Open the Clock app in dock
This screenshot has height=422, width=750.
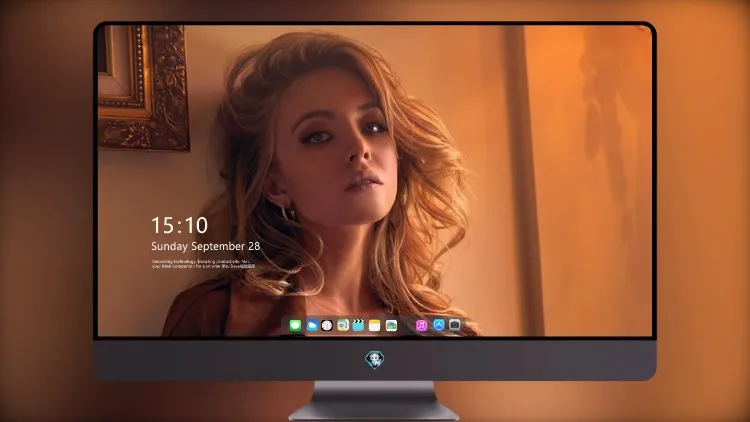click(327, 325)
